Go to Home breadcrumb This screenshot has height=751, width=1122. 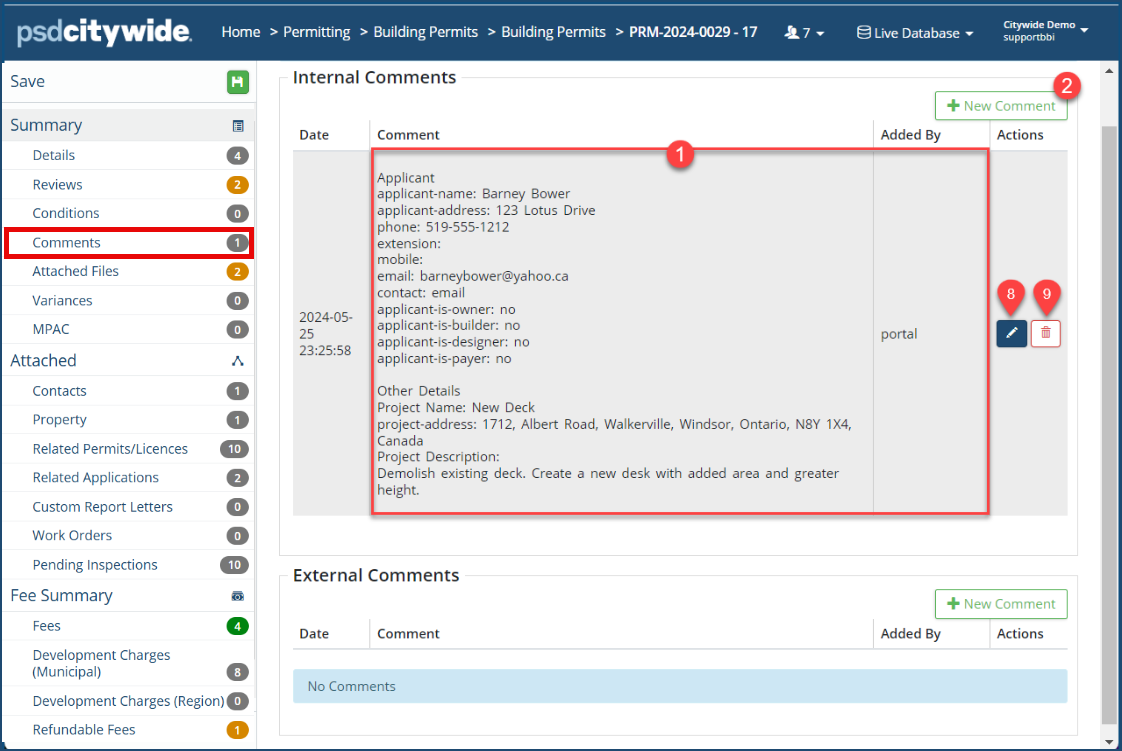[240, 32]
